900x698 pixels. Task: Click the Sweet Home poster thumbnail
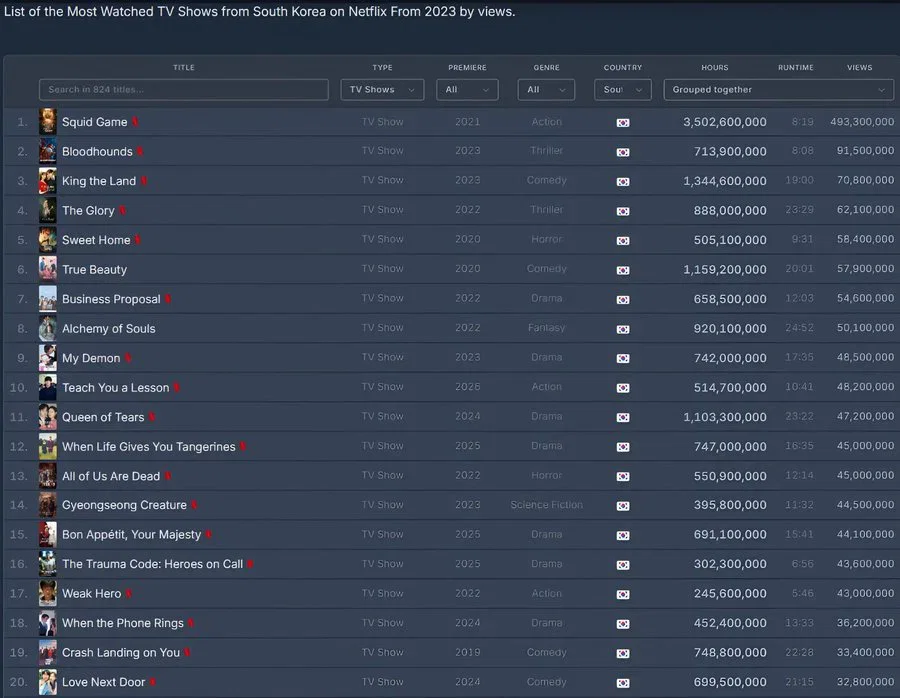48,240
